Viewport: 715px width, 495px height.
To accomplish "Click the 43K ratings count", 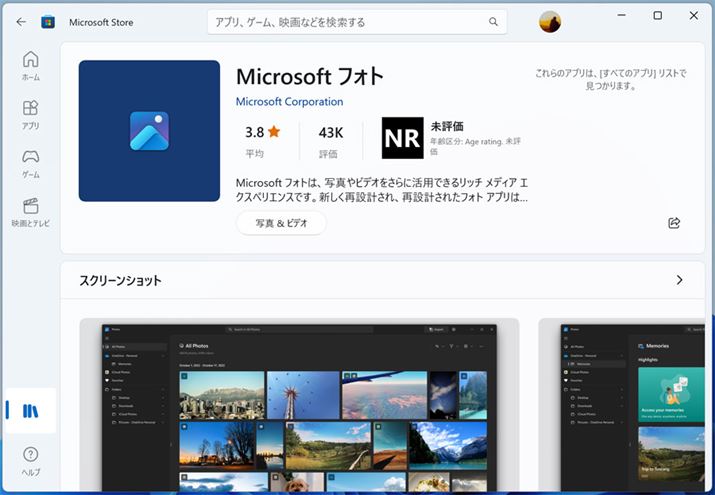I will pyautogui.click(x=331, y=133).
